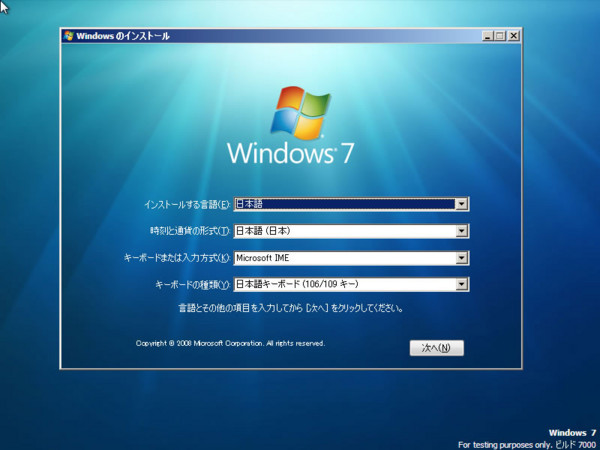Open the インストールする言語 dropdown arrow
This screenshot has width=600, height=450.
(461, 204)
